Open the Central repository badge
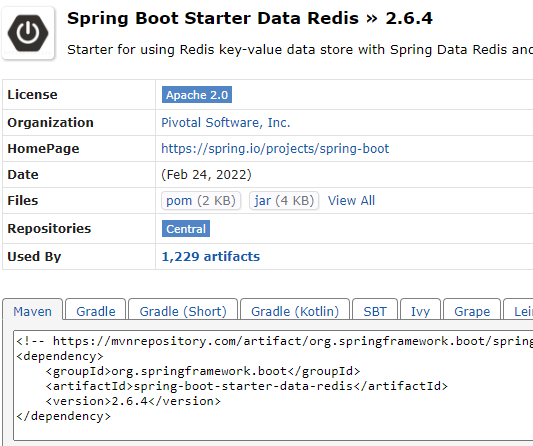The image size is (533, 446). (186, 228)
